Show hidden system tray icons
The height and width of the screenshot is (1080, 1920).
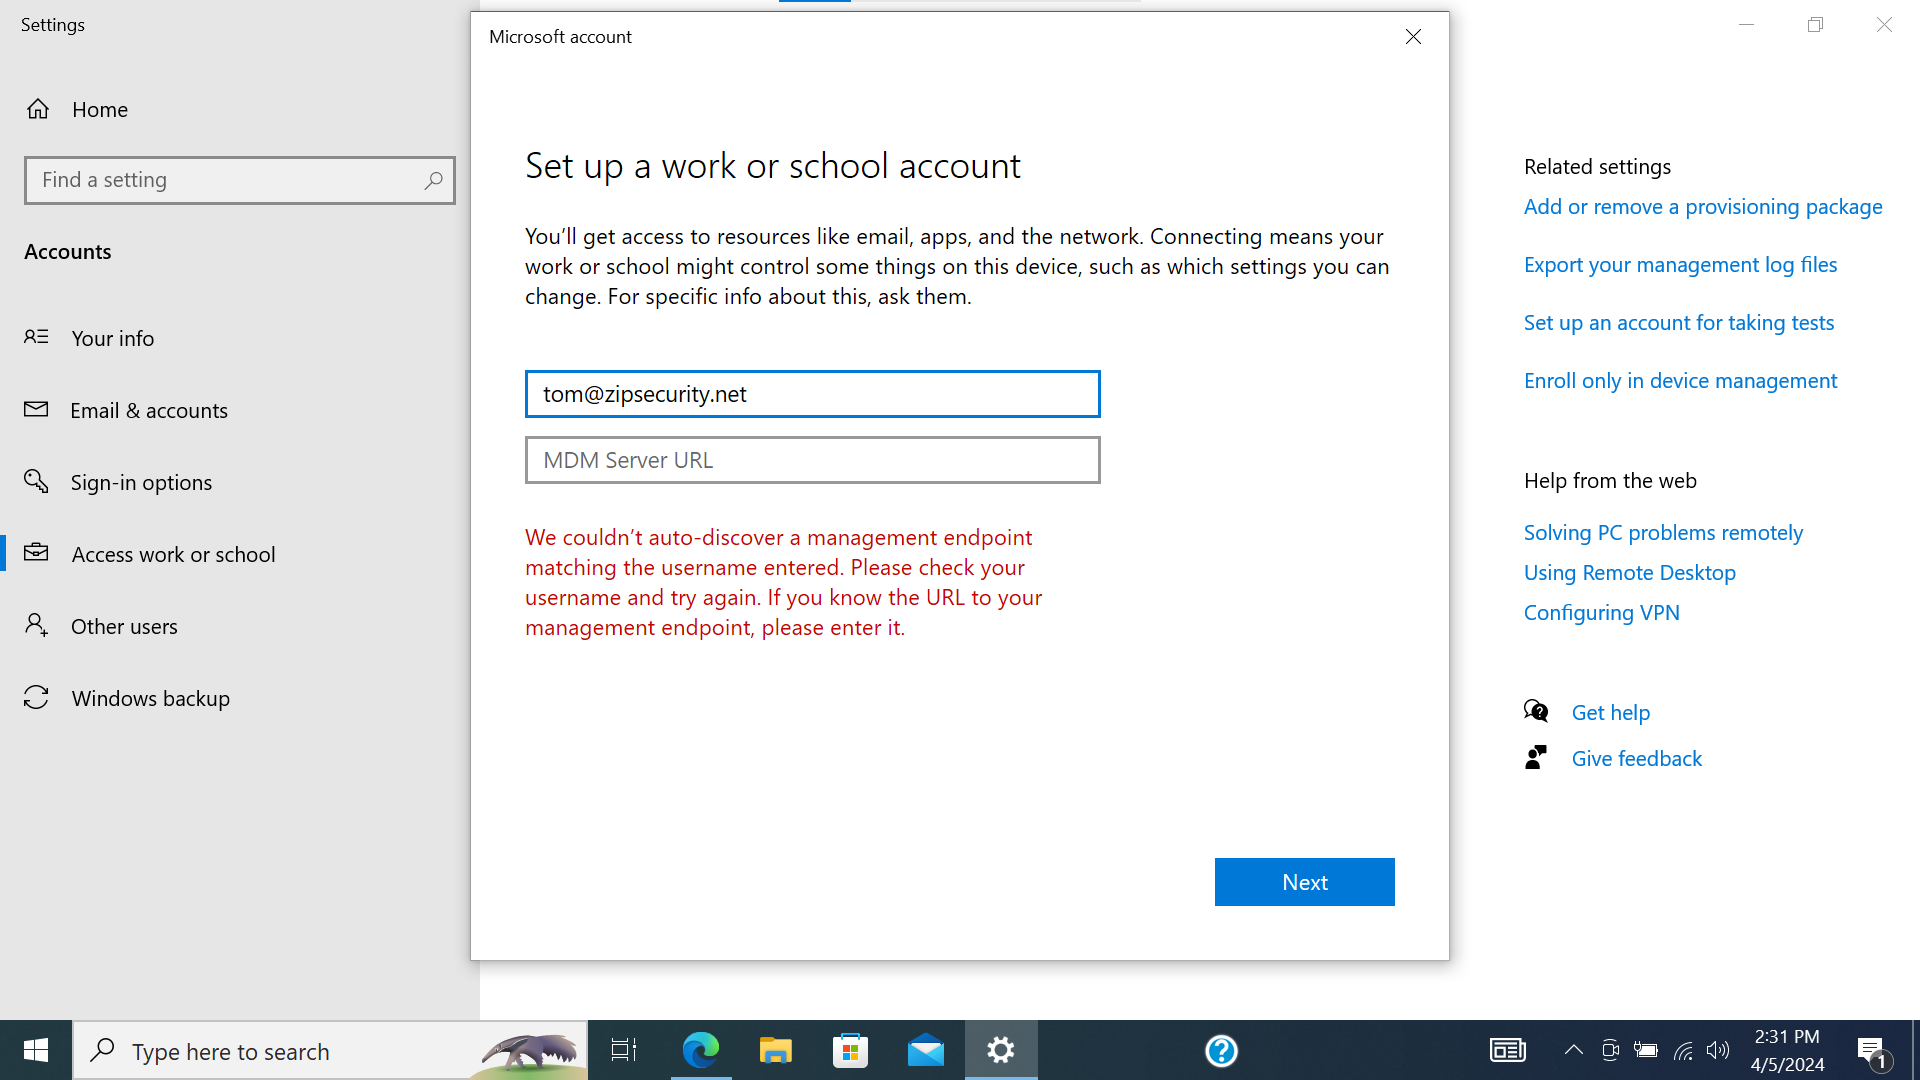tap(1573, 1050)
